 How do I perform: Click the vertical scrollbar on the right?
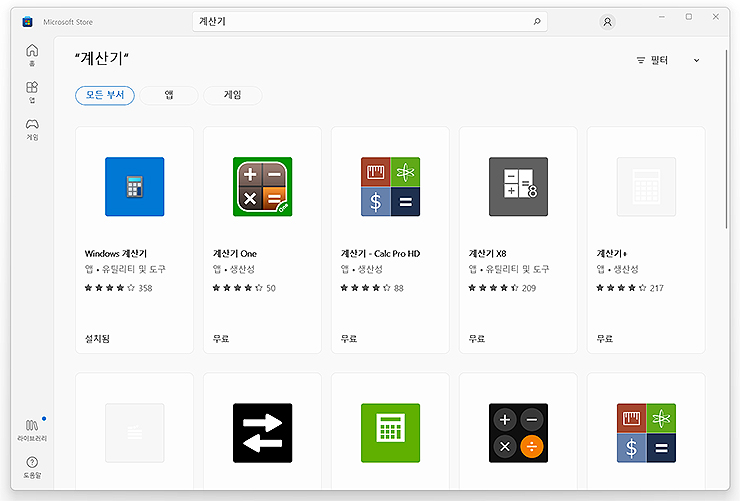[726, 139]
